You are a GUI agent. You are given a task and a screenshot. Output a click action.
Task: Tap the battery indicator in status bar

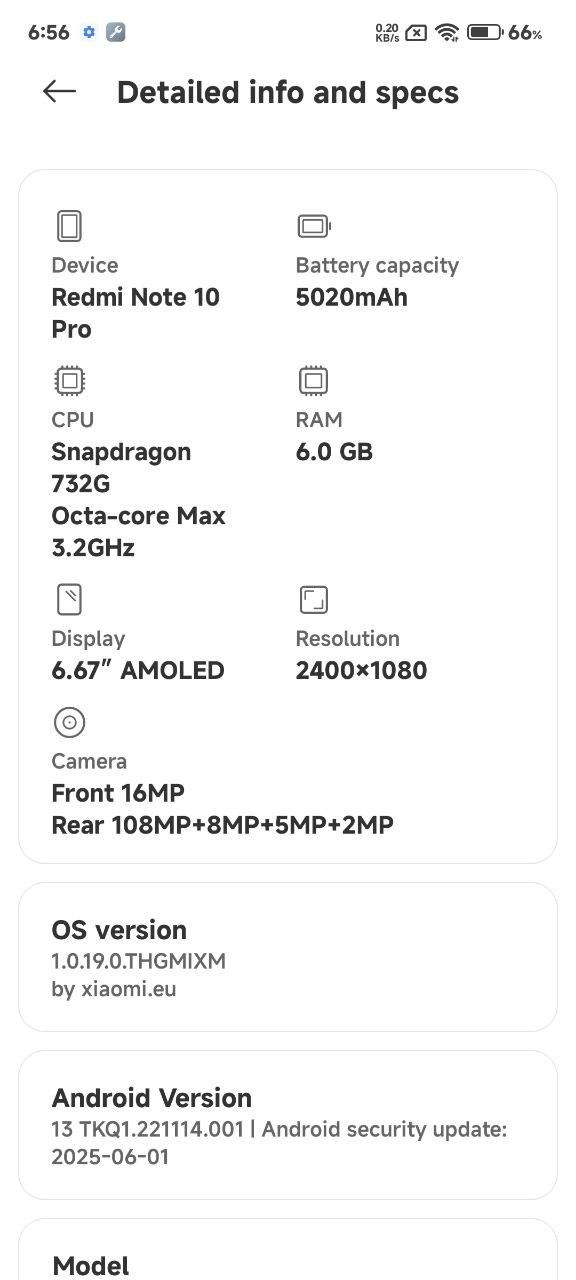coord(485,32)
